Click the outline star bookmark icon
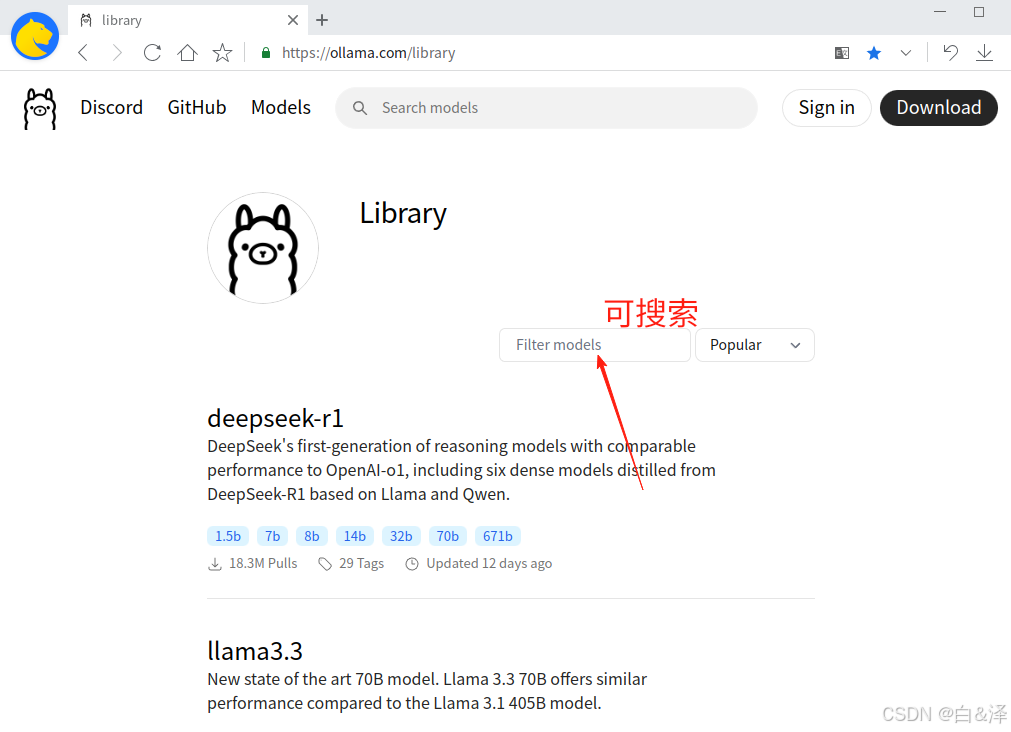Viewport: 1011px width, 732px height. coord(222,53)
